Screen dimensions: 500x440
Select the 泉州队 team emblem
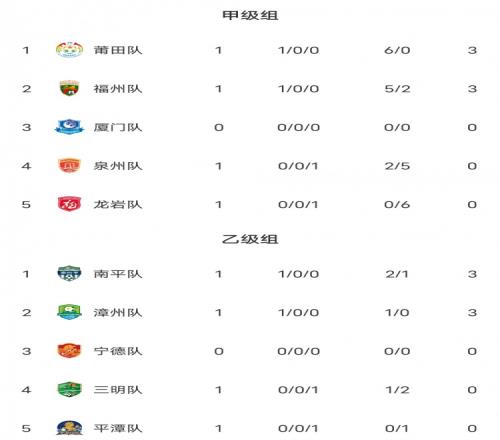[x=69, y=165]
